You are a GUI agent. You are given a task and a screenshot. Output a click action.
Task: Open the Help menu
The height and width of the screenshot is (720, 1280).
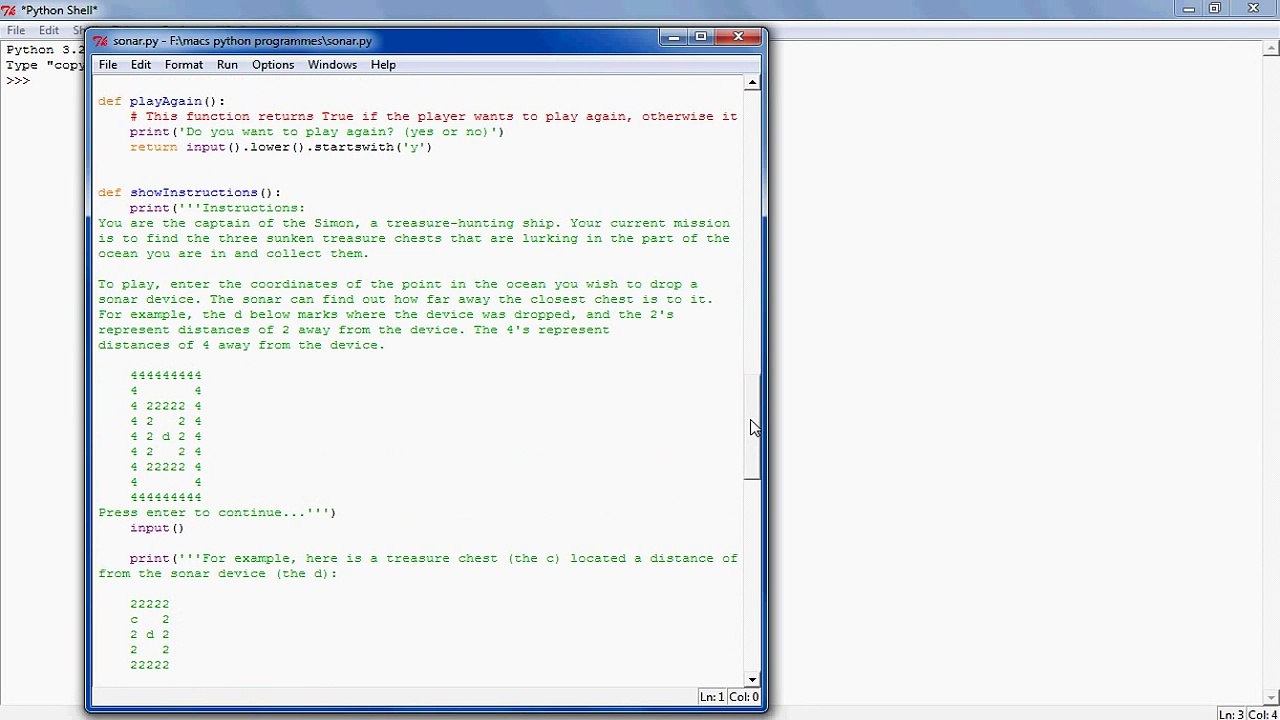(x=383, y=65)
